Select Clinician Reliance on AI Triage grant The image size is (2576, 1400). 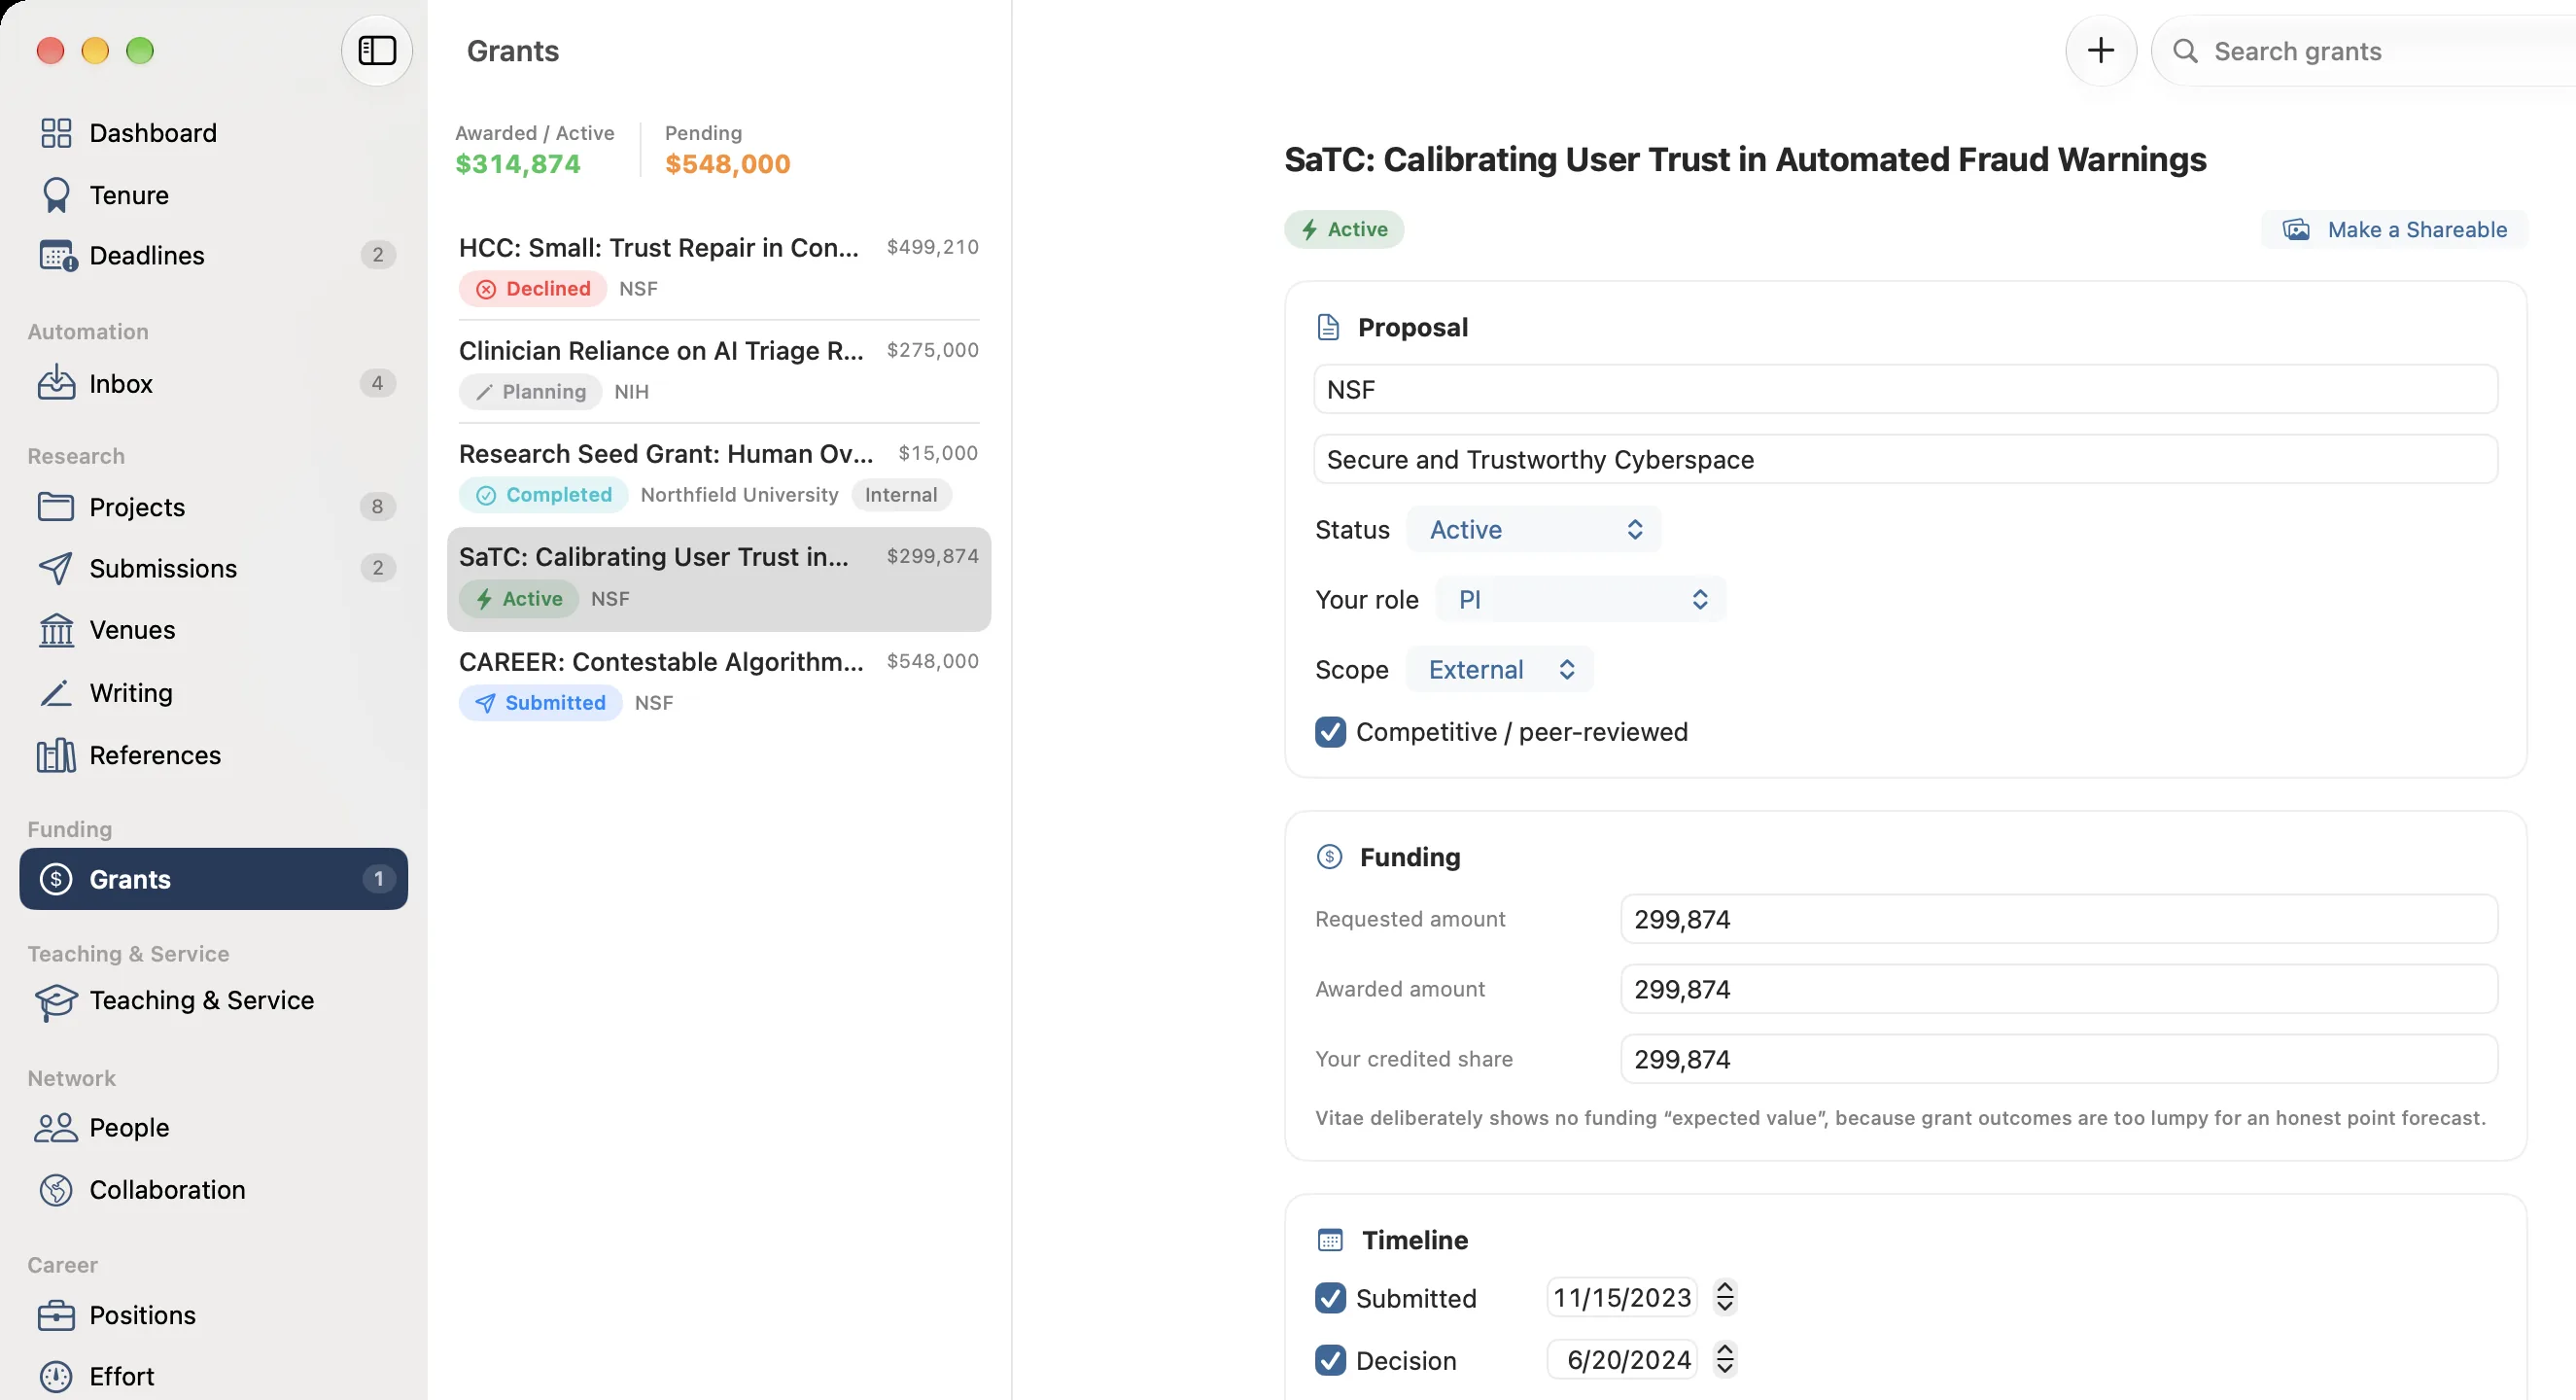point(719,370)
